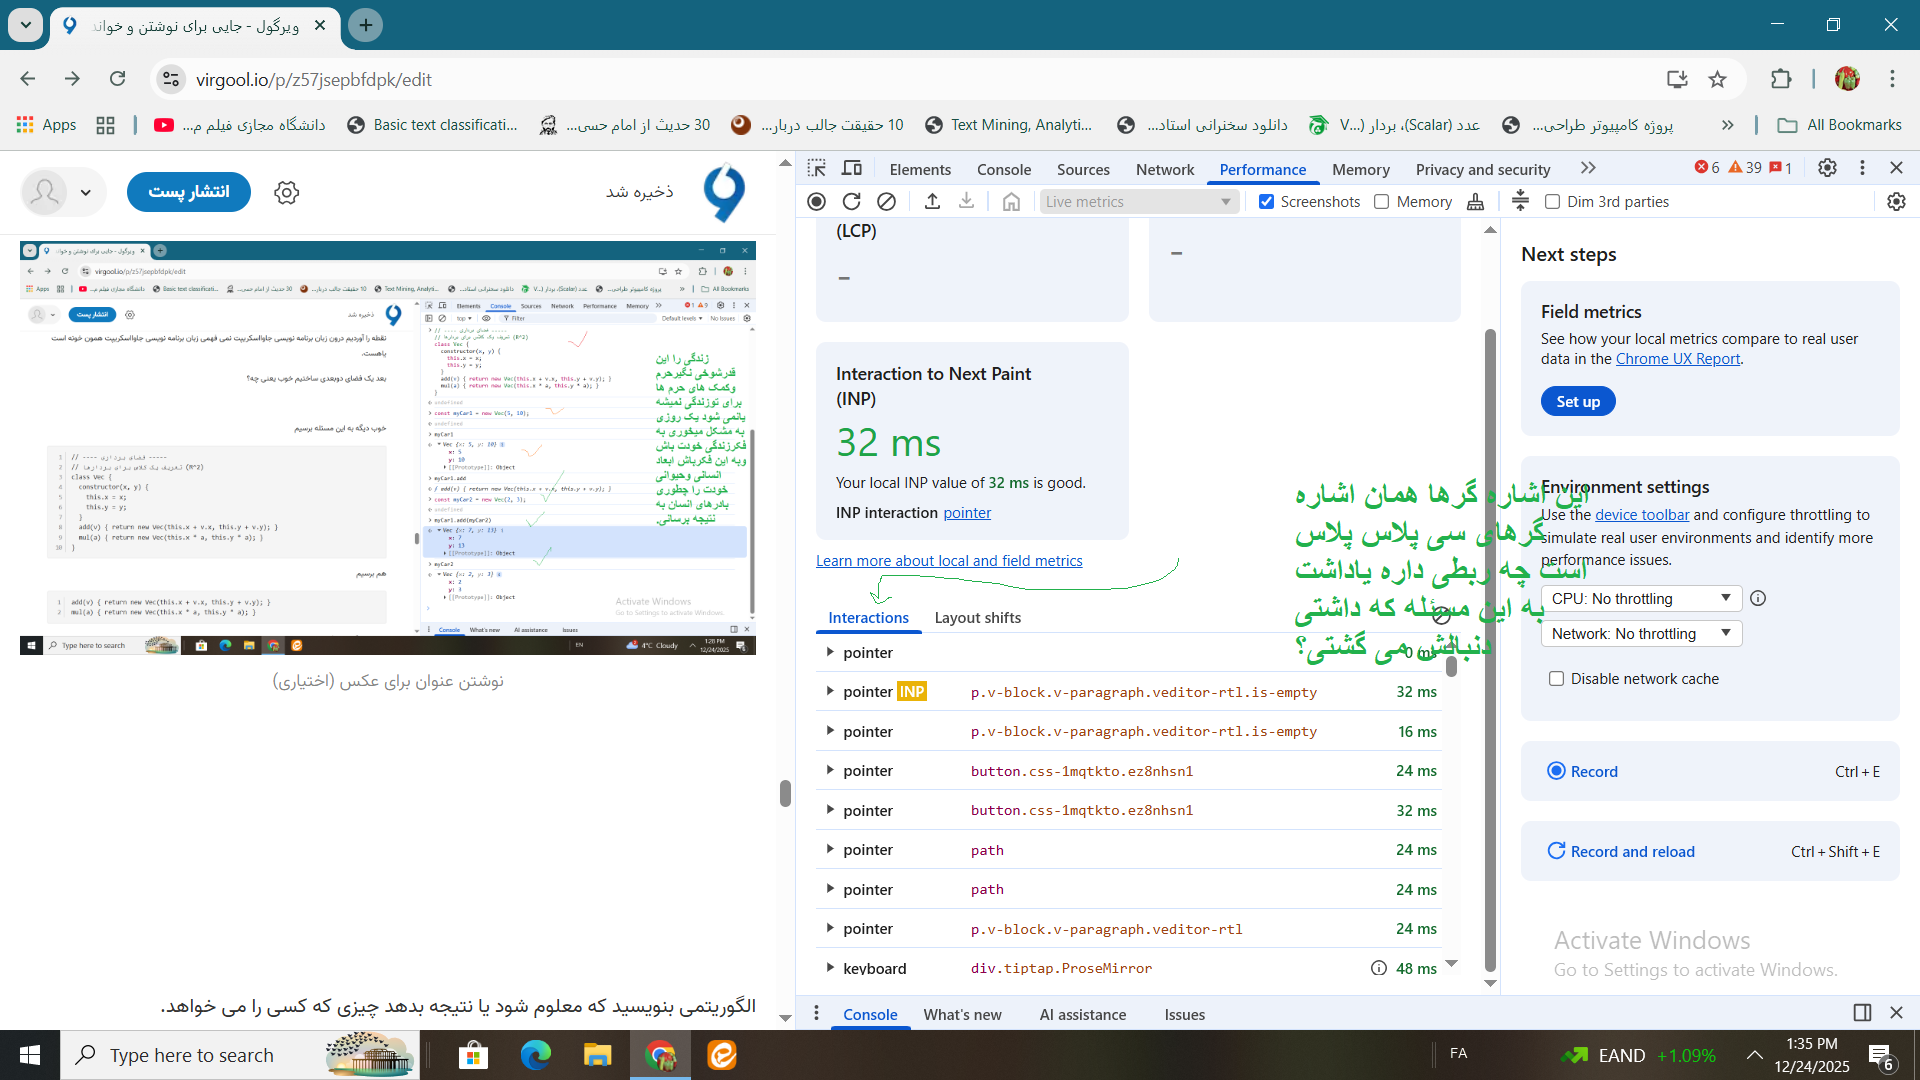Open the Network throttling dropdown
This screenshot has width=1920, height=1080.
[1641, 634]
